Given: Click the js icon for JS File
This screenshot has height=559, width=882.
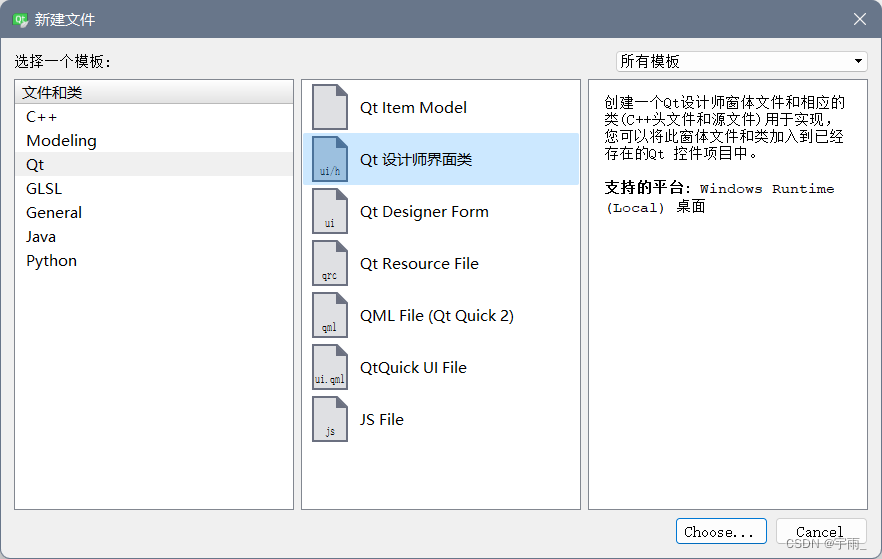Looking at the screenshot, I should (x=330, y=420).
